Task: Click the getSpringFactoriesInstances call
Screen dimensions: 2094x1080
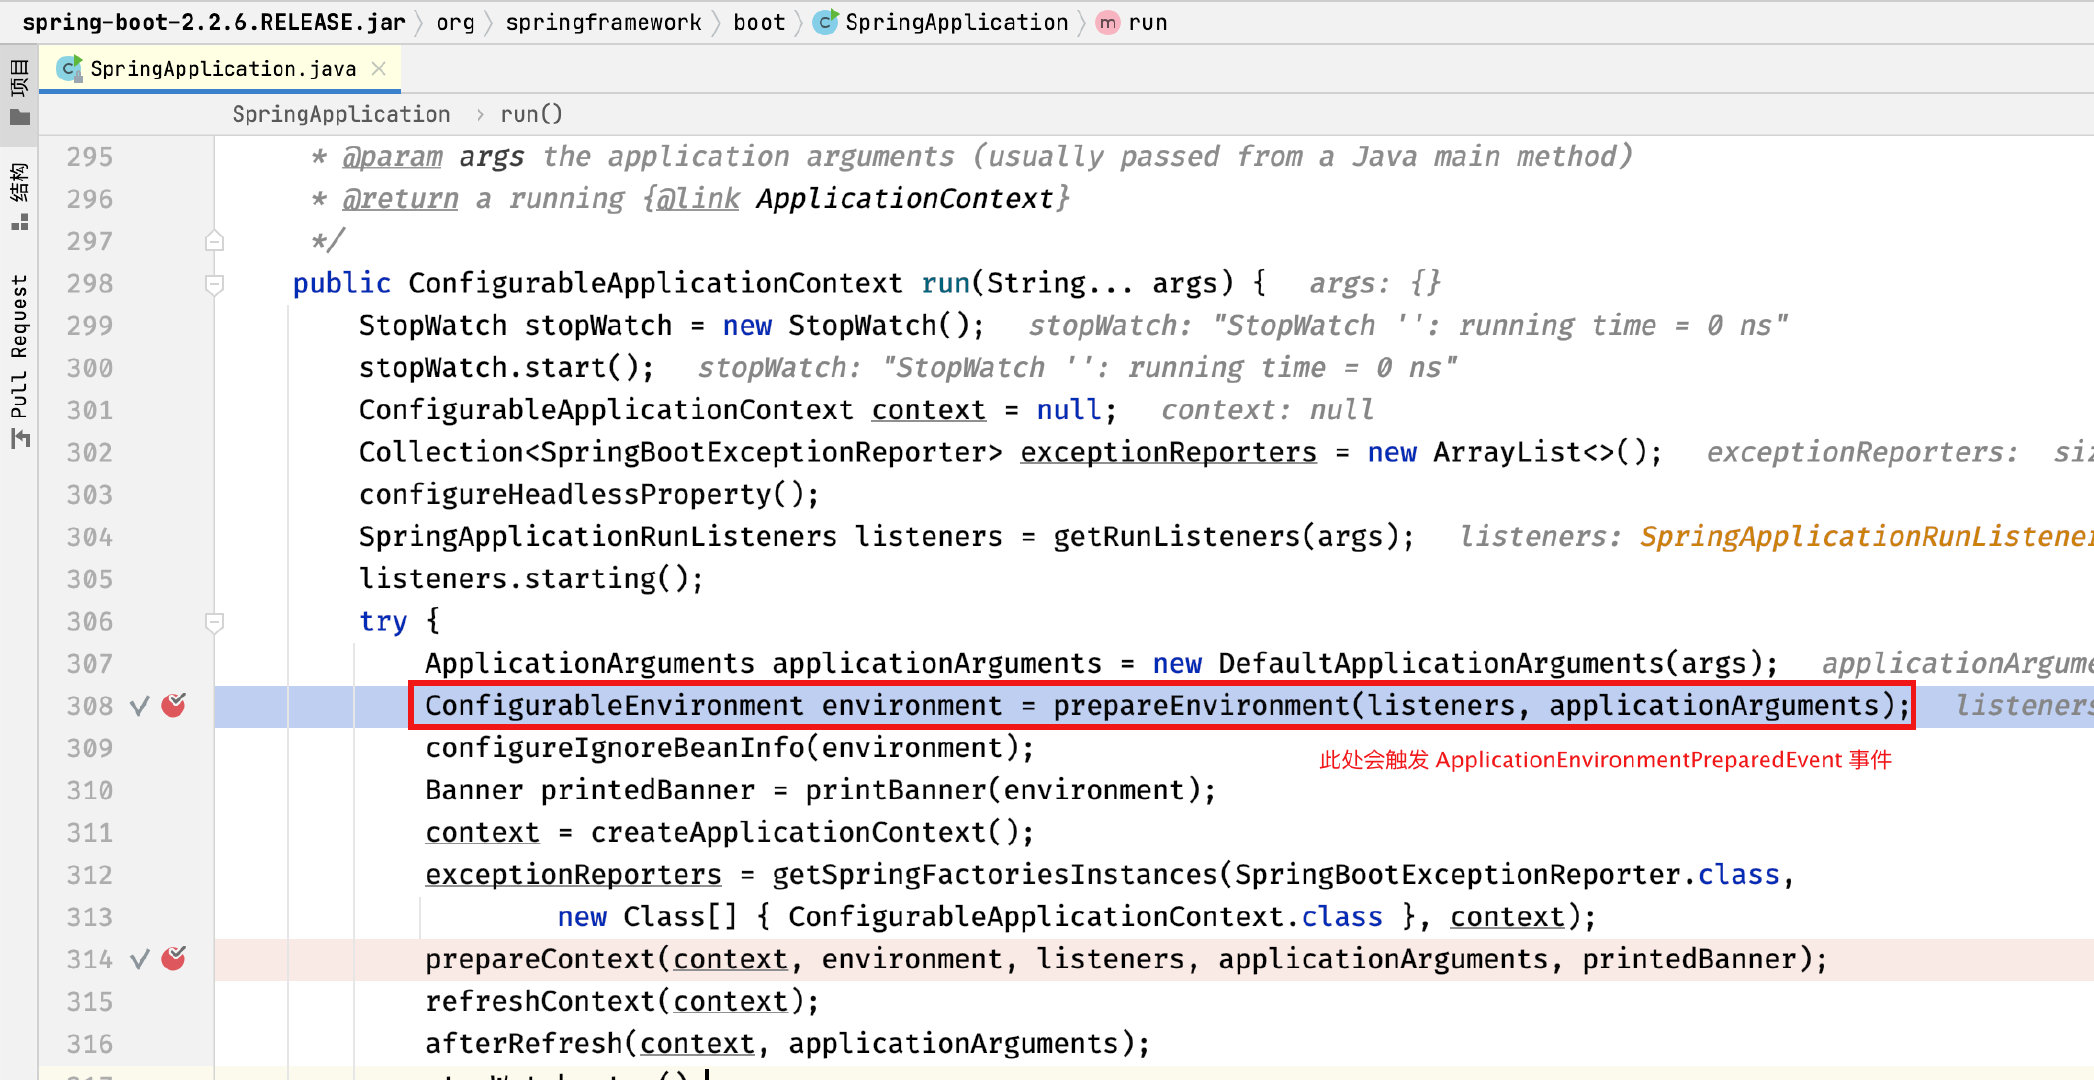Action: (995, 875)
